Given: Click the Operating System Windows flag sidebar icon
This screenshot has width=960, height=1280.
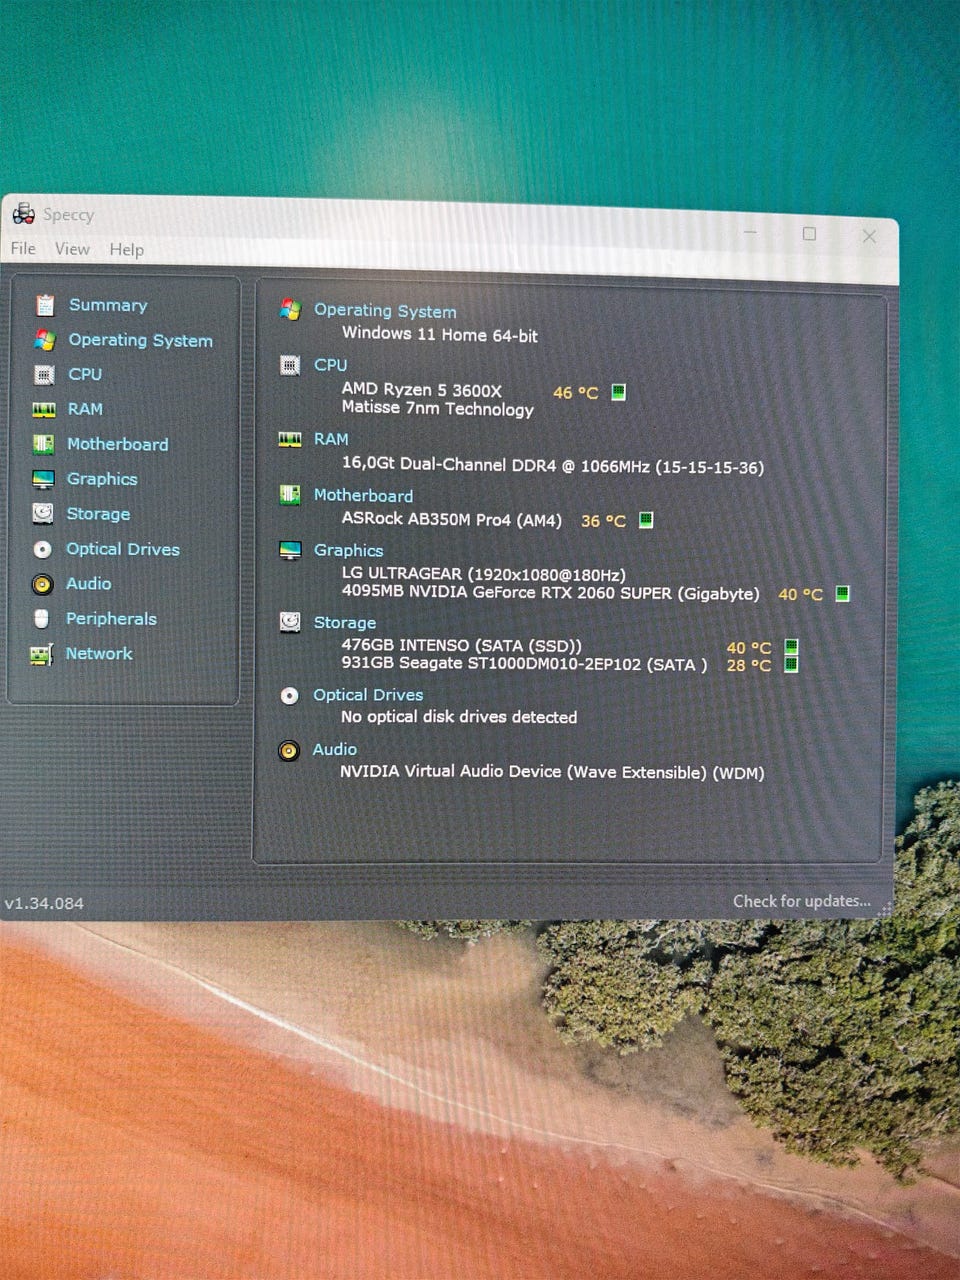Looking at the screenshot, I should [44, 340].
